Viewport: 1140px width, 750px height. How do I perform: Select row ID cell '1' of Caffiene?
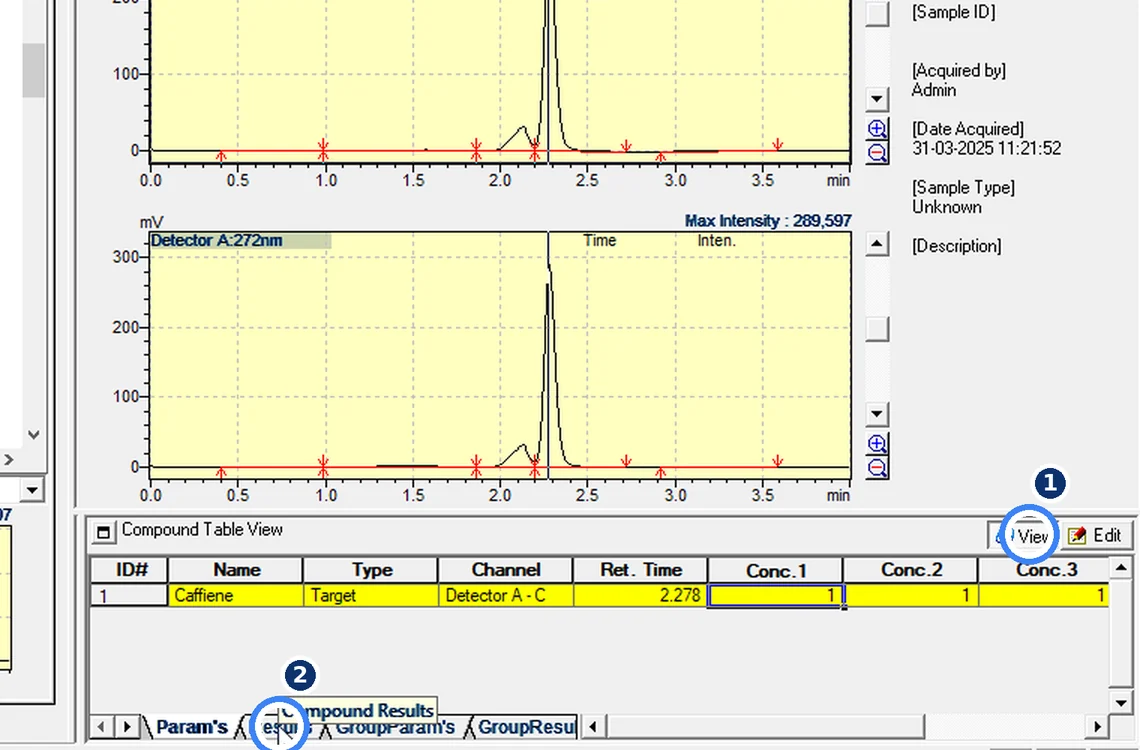coord(129,596)
